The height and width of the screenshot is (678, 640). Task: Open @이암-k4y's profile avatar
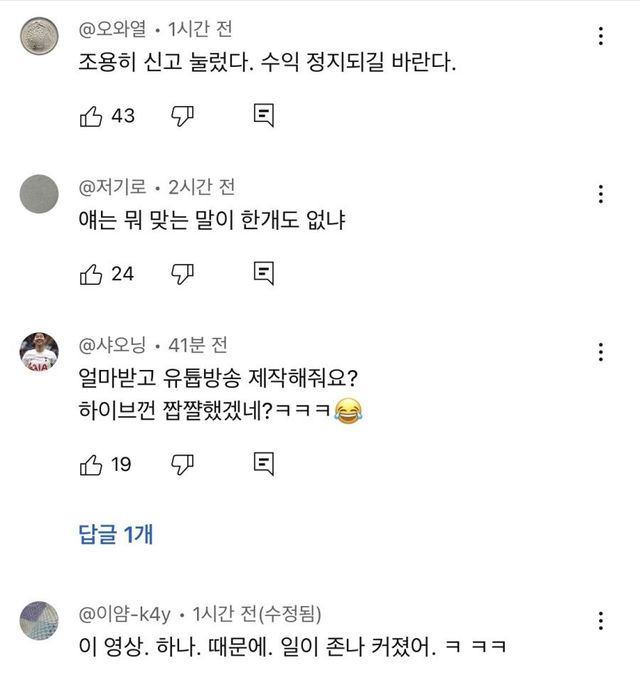pyautogui.click(x=40, y=621)
